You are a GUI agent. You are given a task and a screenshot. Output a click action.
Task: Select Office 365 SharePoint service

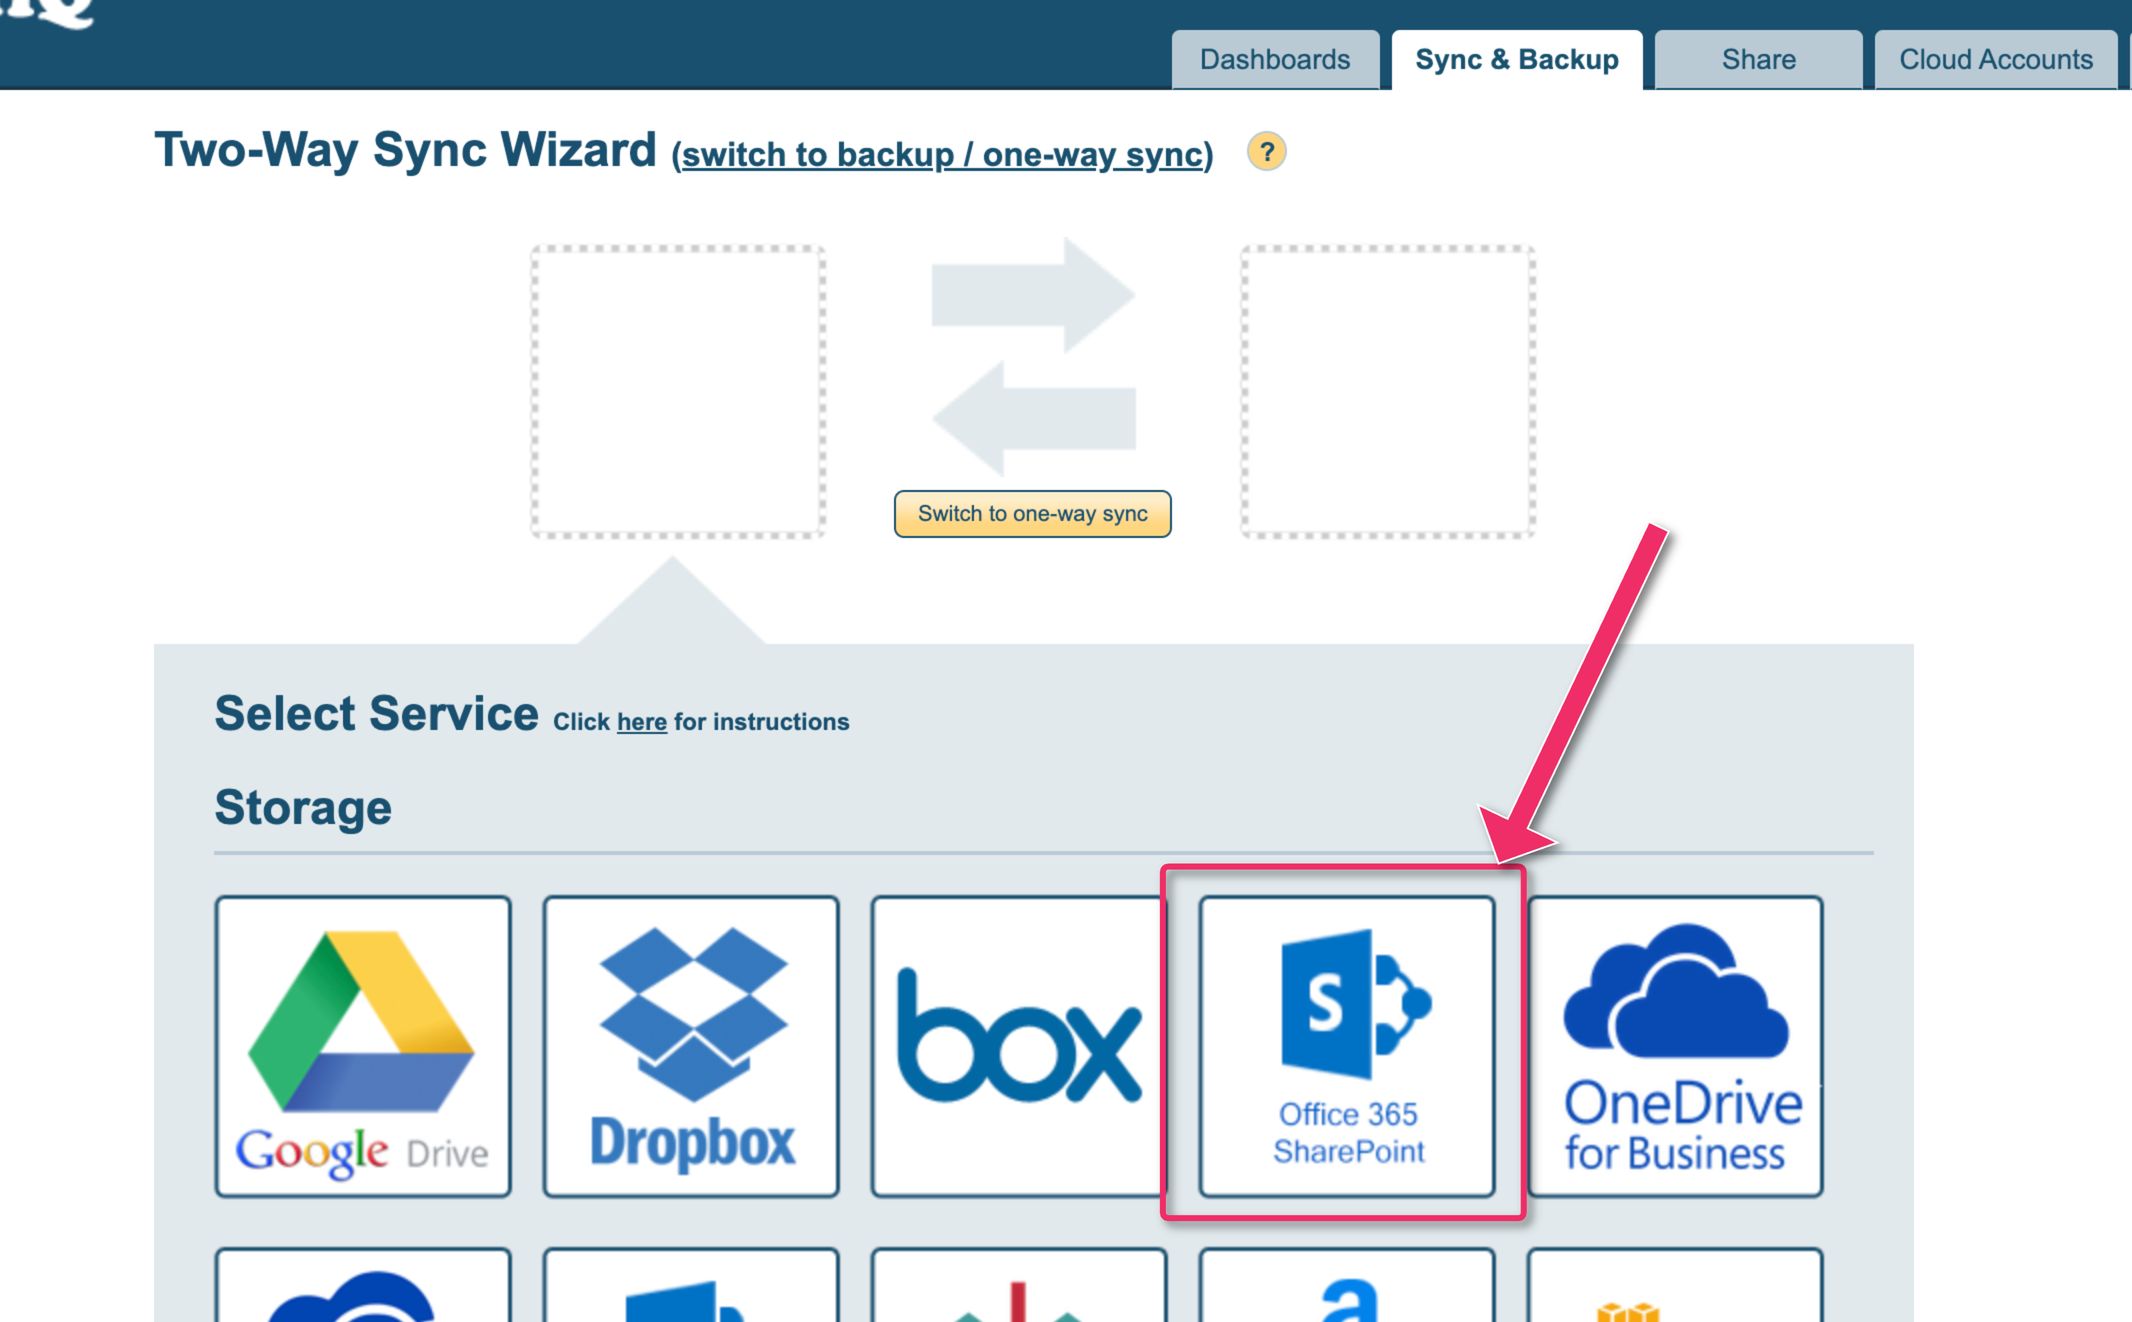(x=1347, y=1046)
